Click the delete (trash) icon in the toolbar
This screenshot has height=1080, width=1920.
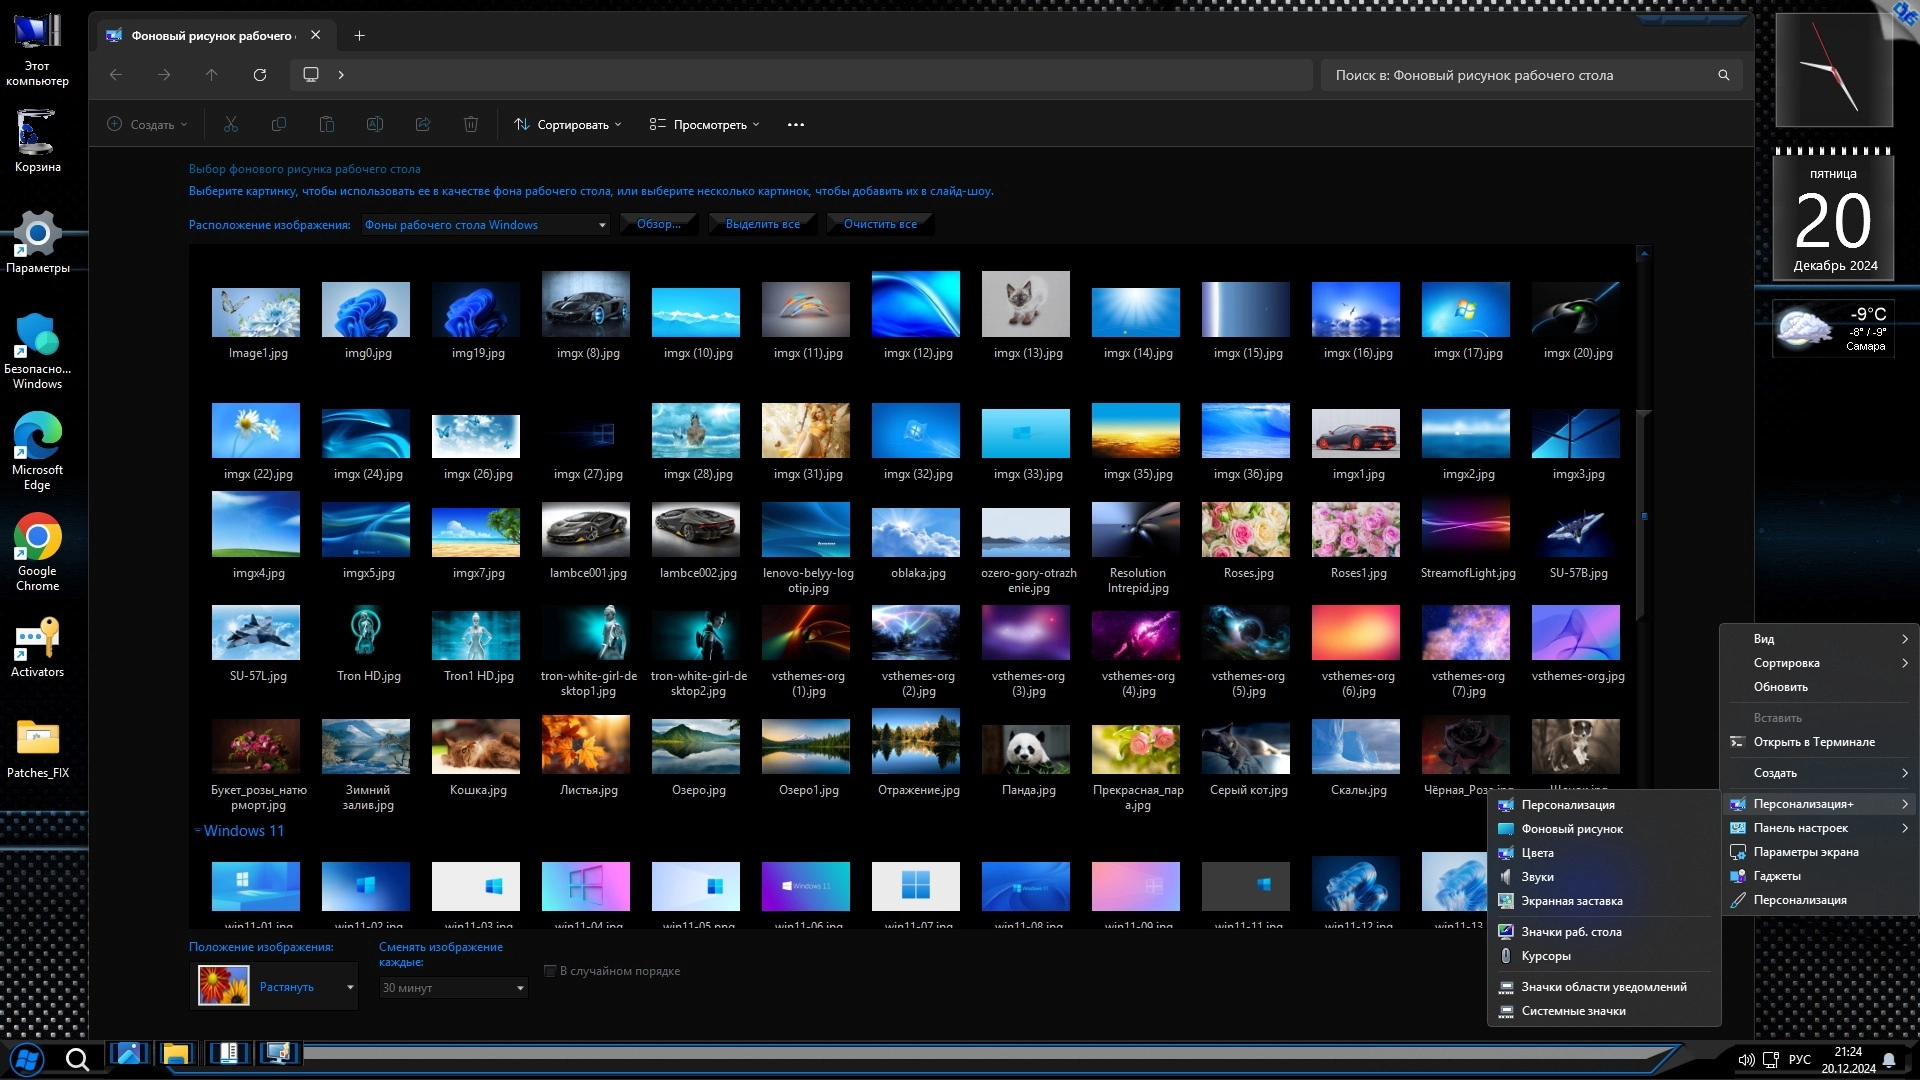(471, 125)
